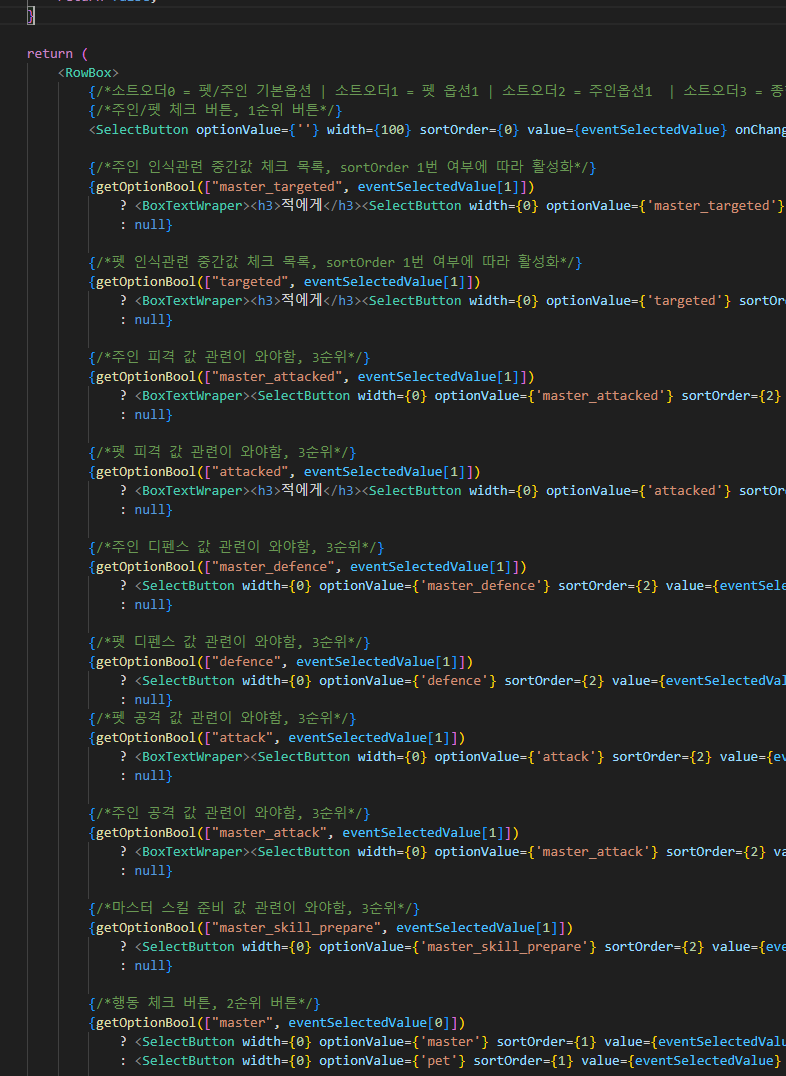The height and width of the screenshot is (1076, 786).
Task: Click the comment '펫 공격 값 관련이 와야함'
Action: tap(222, 718)
